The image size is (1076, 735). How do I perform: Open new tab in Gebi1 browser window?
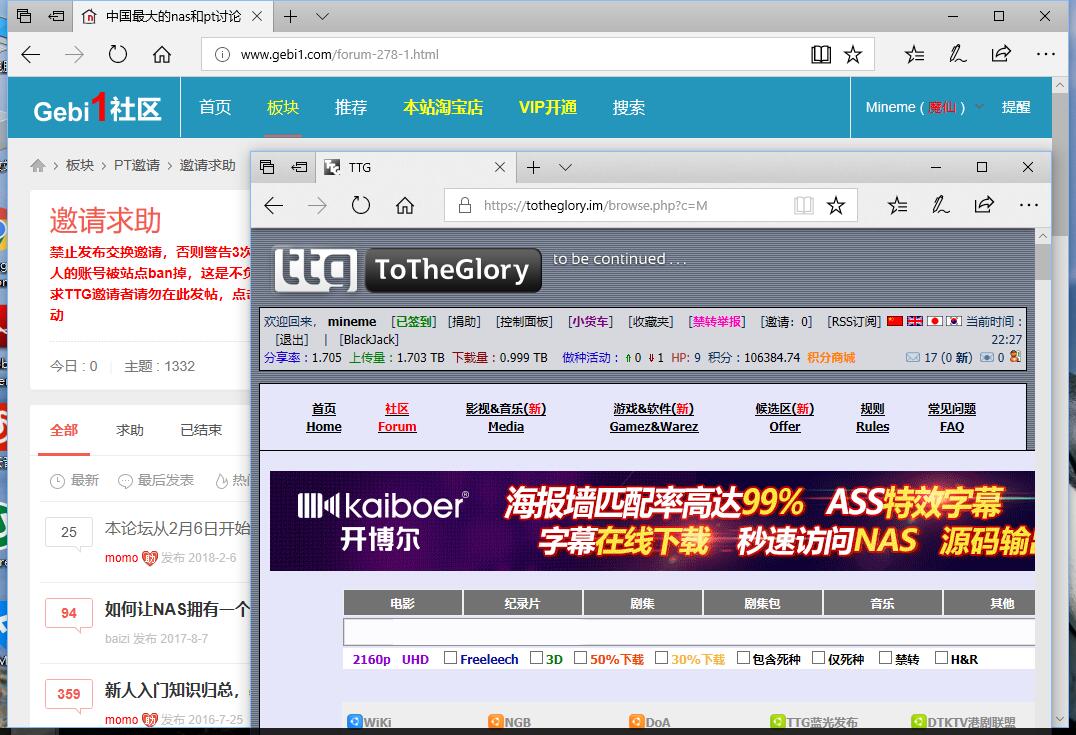(x=290, y=16)
